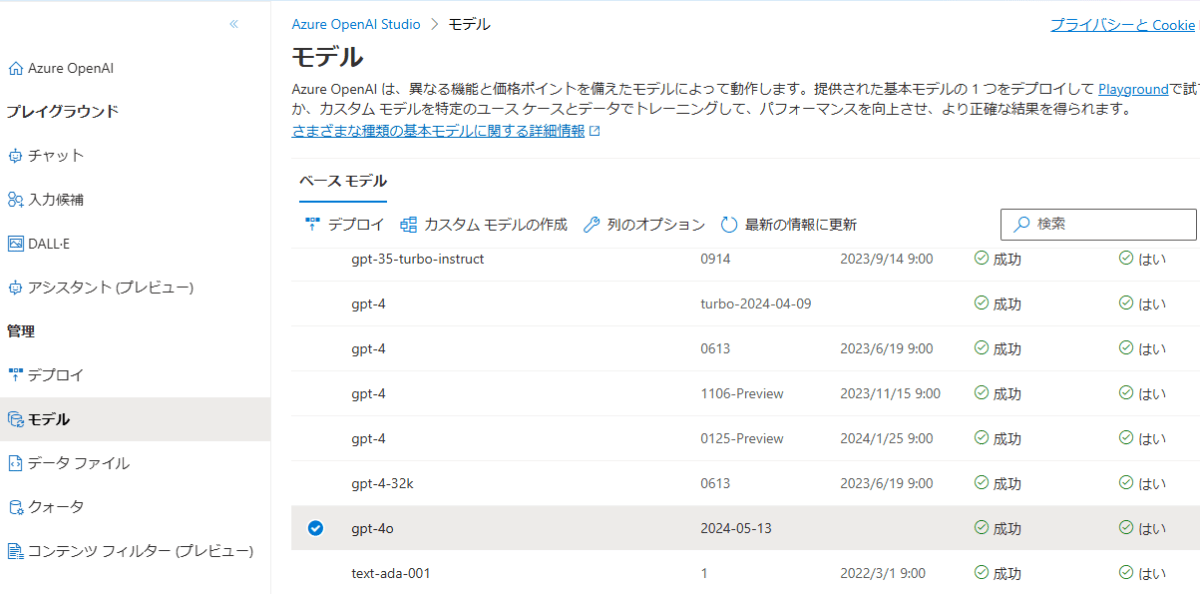This screenshot has width=1200, height=594.
Task: Open アシスタント (プレビュー) page
Action: click(111, 288)
